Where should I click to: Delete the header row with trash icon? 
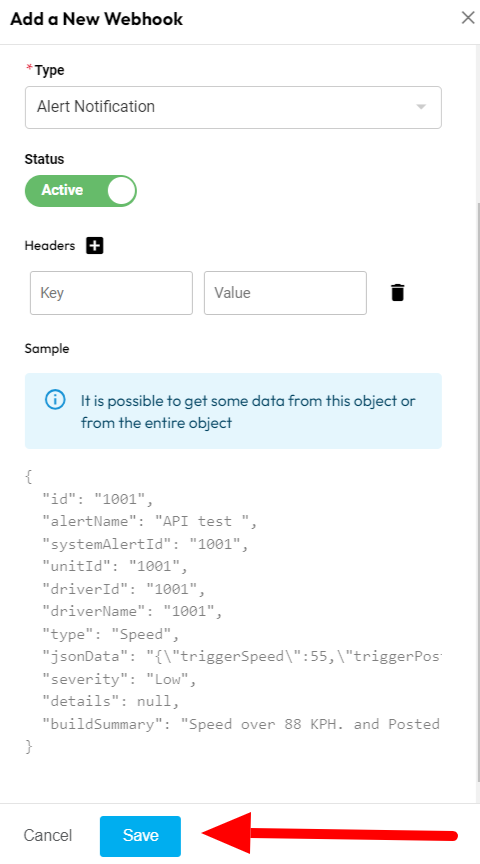tap(397, 293)
